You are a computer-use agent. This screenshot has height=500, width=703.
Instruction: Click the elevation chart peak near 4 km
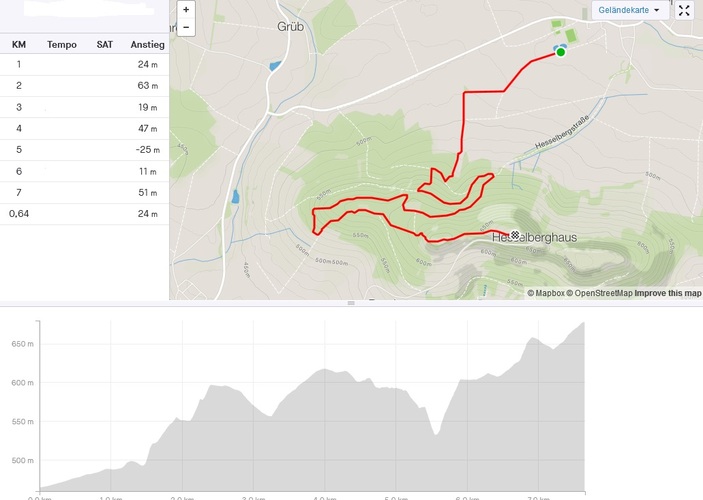[322, 370]
